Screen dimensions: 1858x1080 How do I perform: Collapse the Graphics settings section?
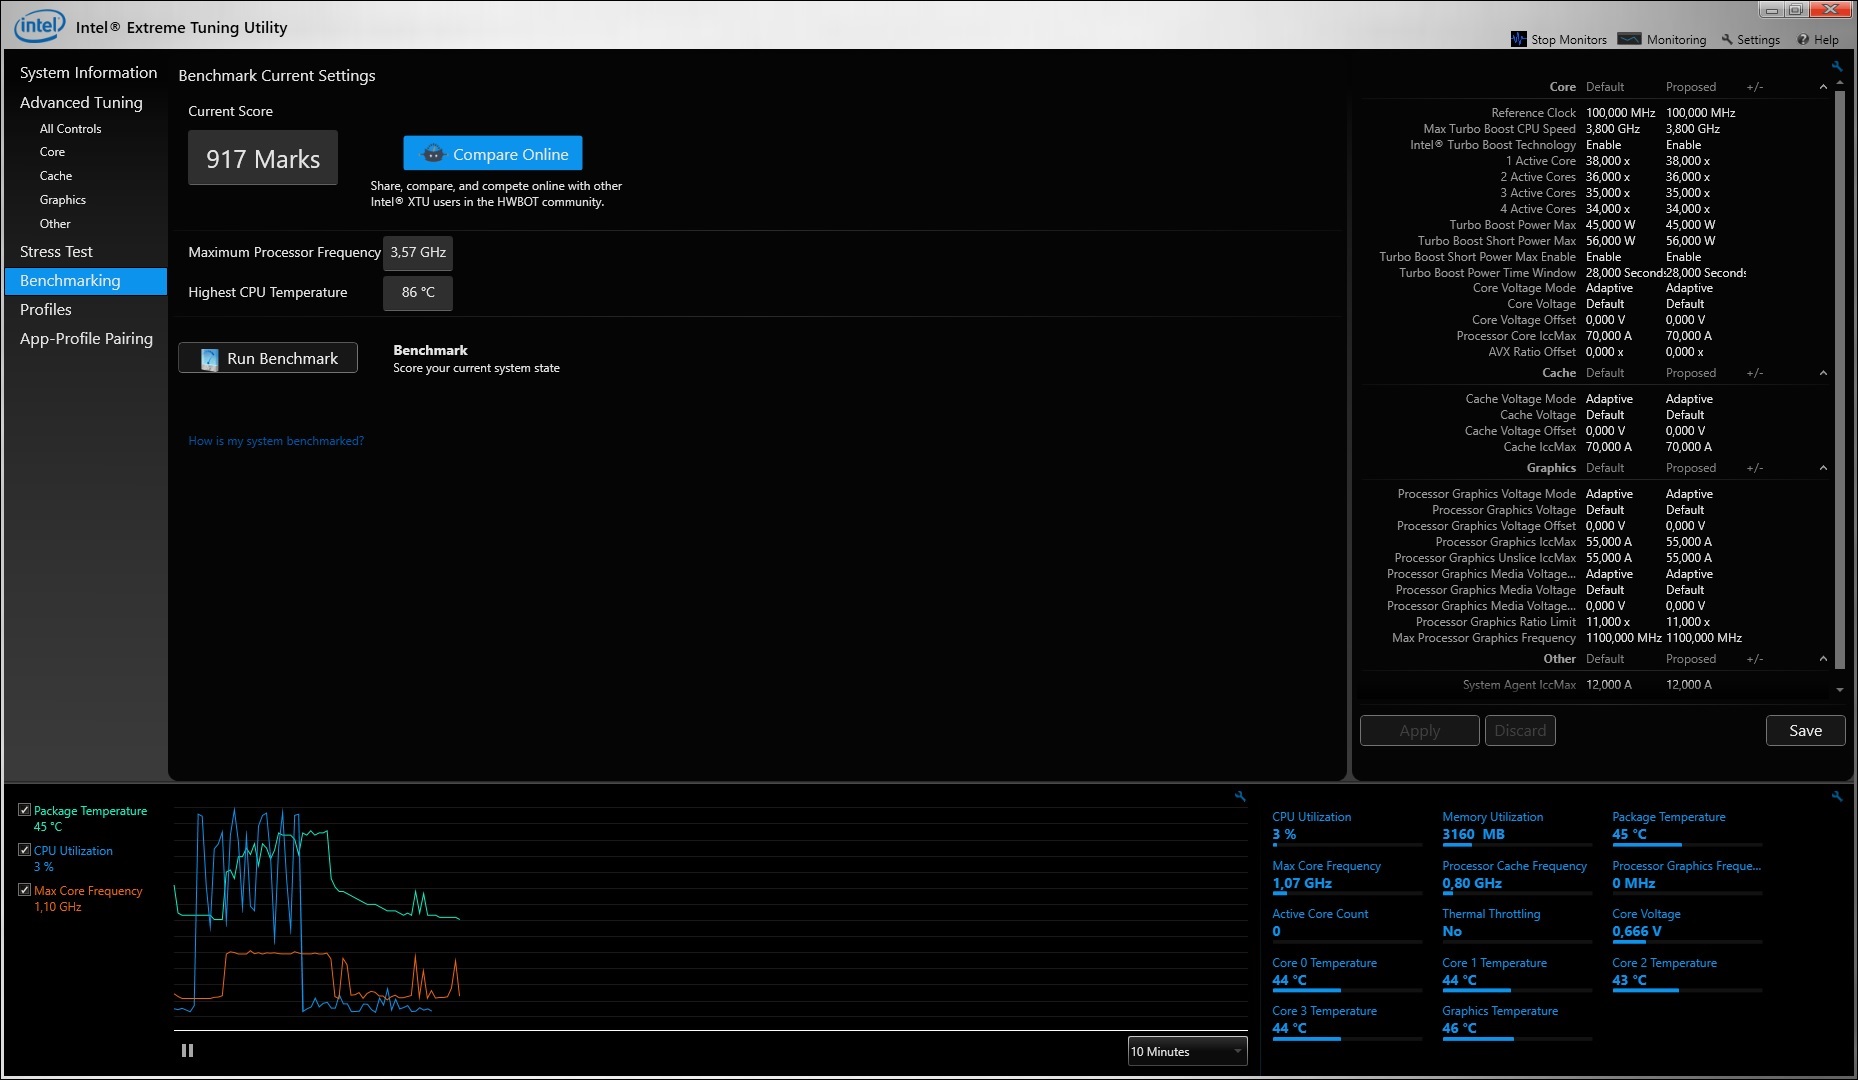point(1823,468)
